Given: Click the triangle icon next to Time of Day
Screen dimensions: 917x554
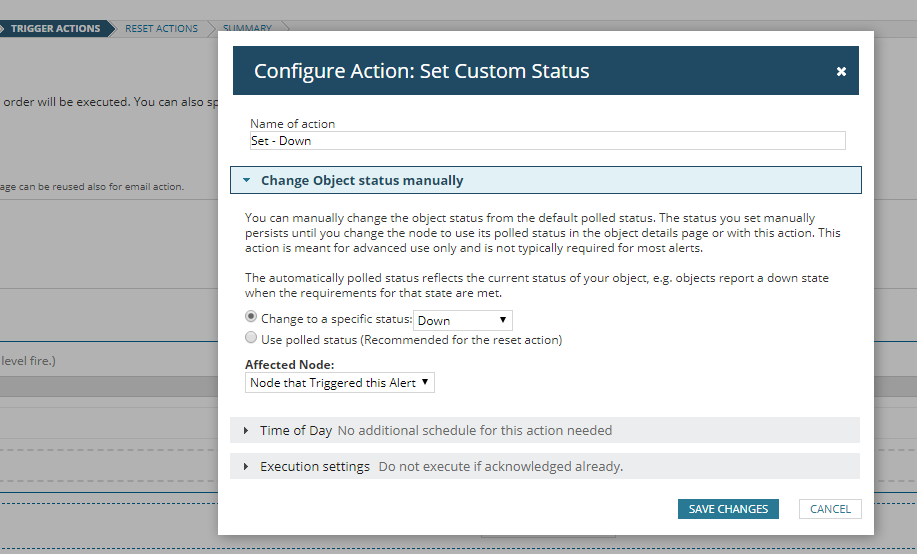Looking at the screenshot, I should [x=246, y=431].
